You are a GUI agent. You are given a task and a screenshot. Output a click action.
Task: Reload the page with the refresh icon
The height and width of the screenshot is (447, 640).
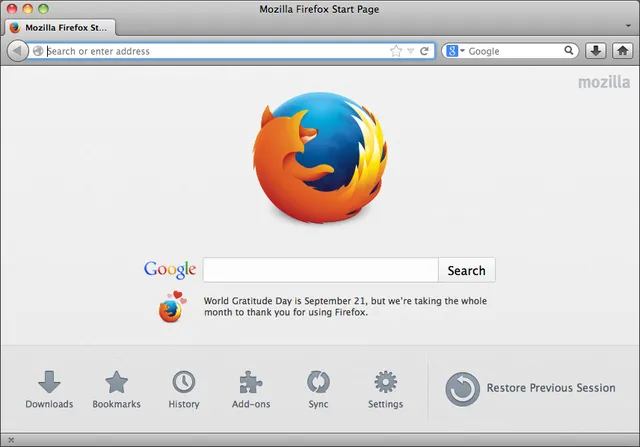424,51
